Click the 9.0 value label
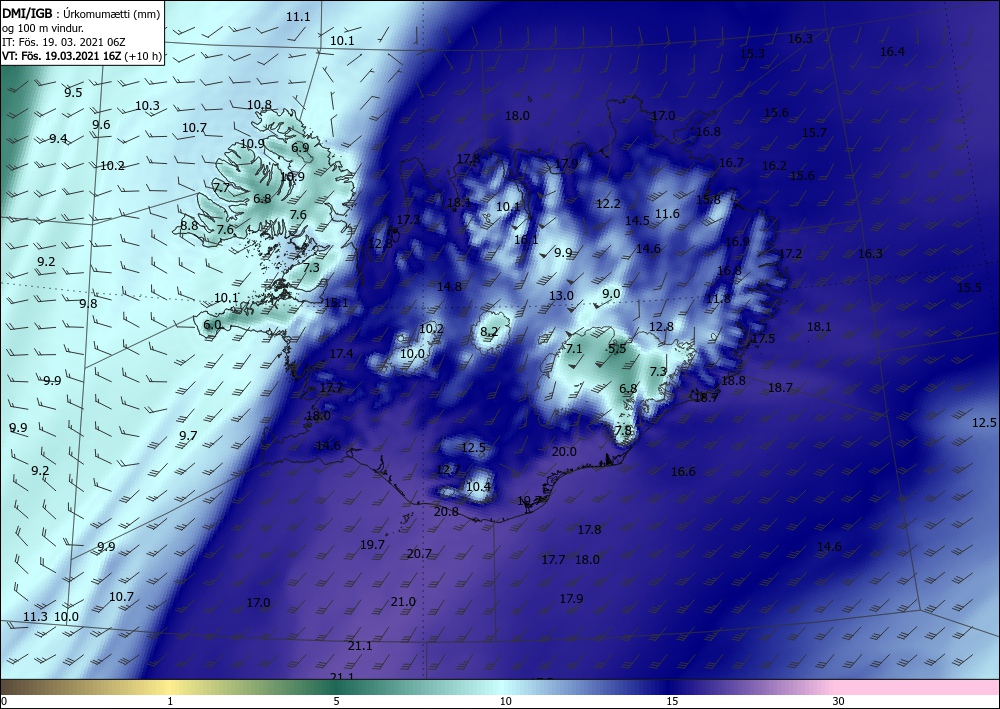The image size is (1000, 709). 611,293
